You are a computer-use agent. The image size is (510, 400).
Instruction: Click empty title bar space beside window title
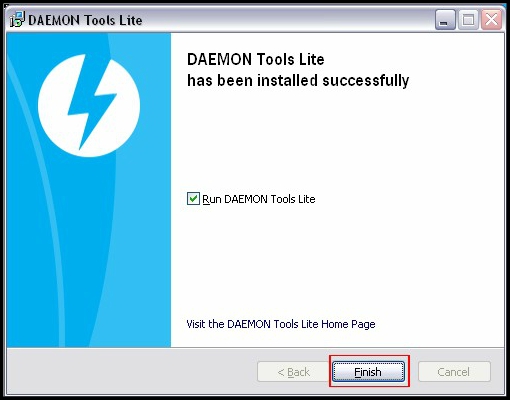coord(287,20)
